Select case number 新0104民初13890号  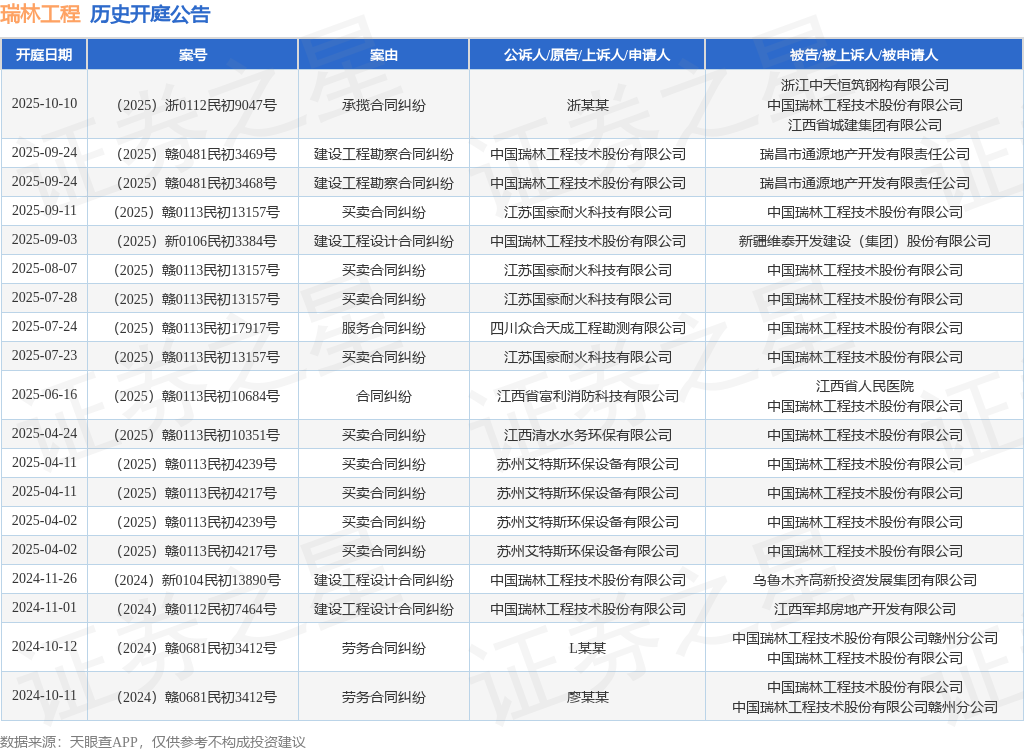coord(193,580)
